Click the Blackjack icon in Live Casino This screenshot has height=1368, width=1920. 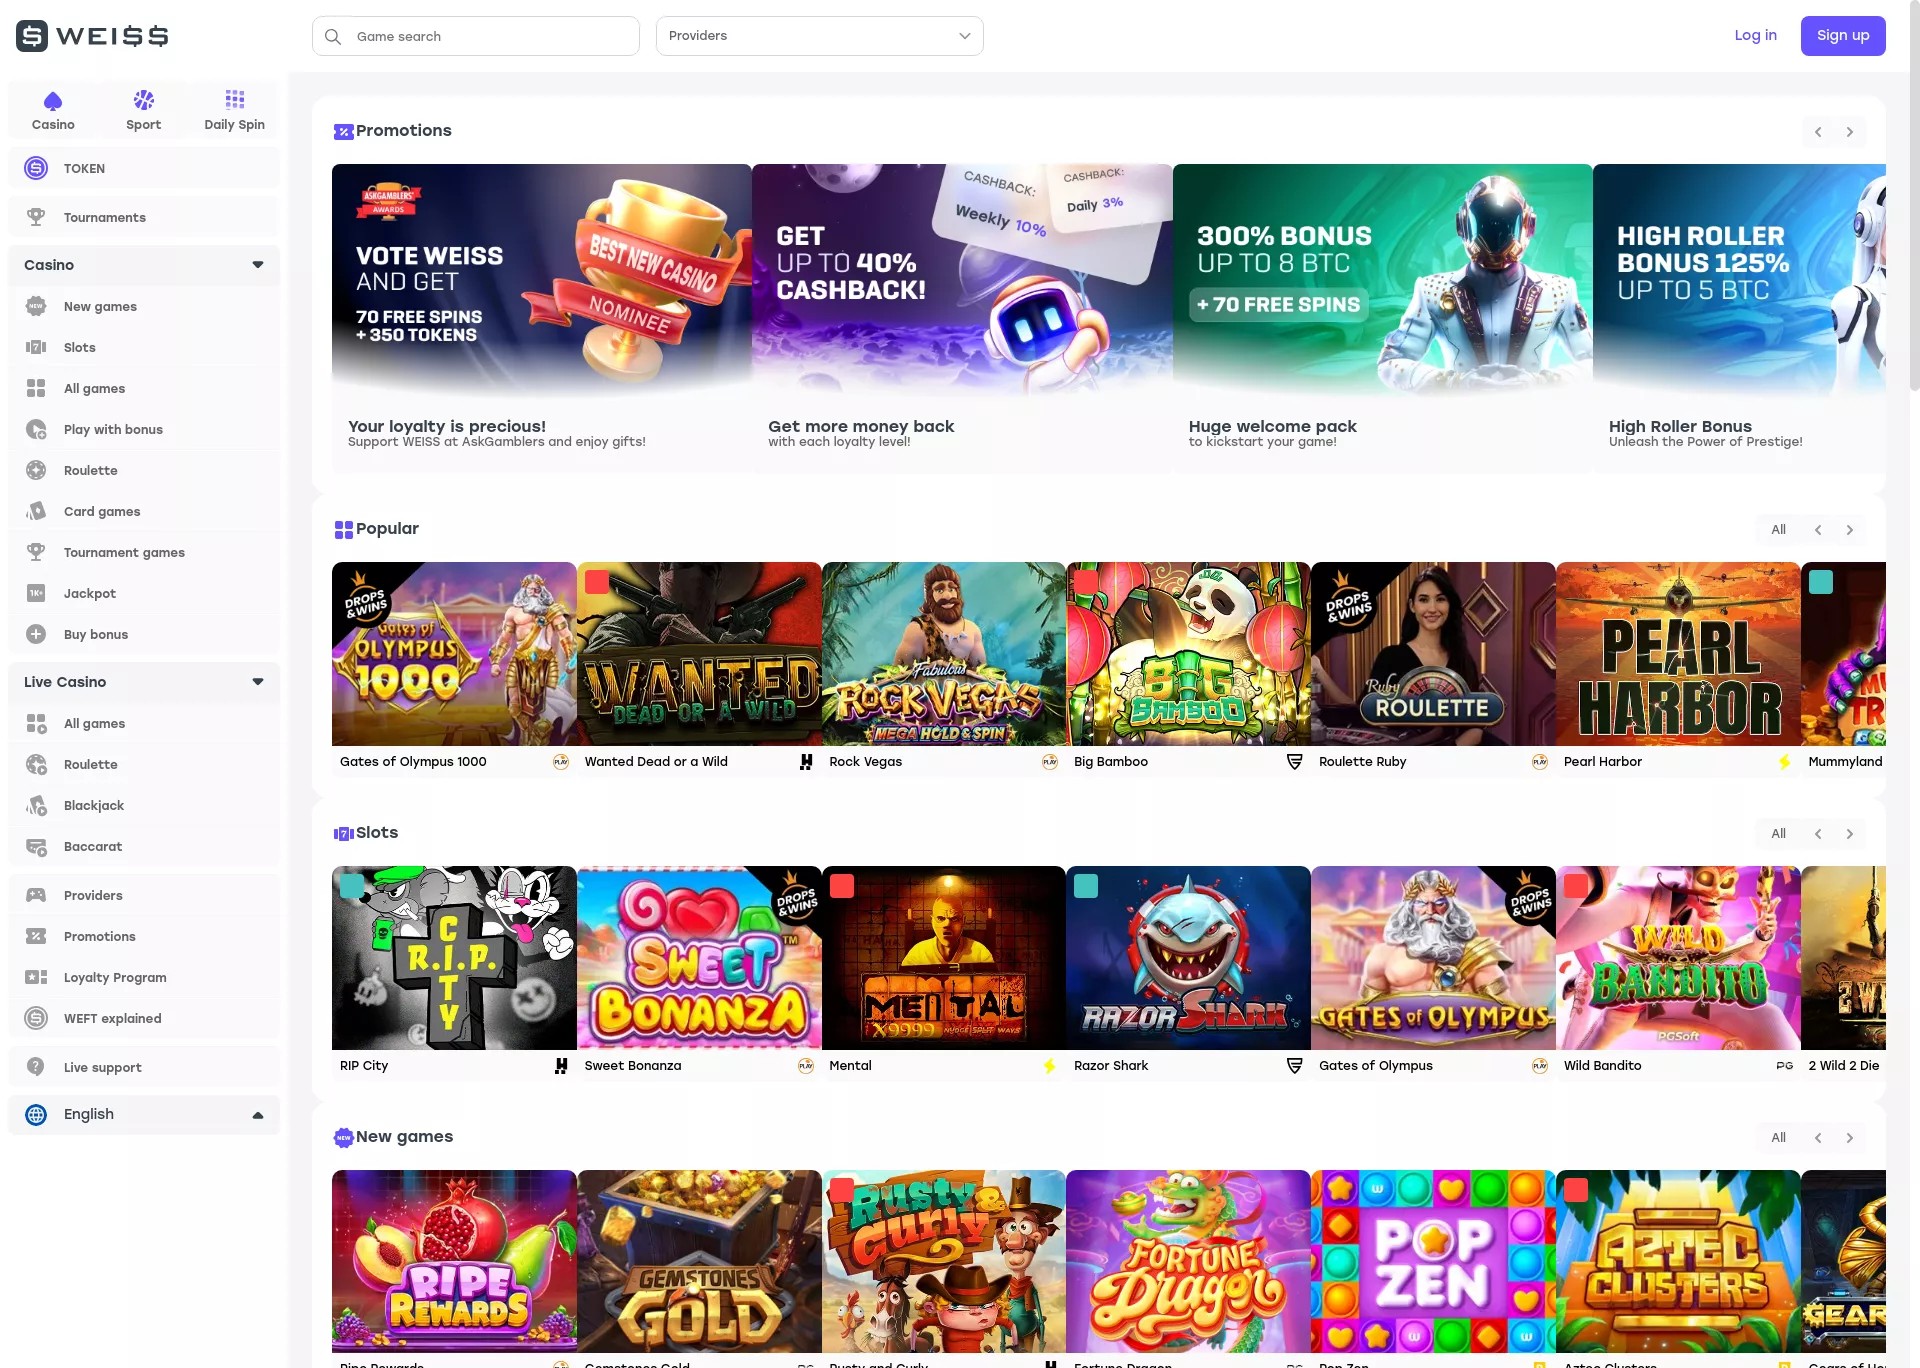coord(36,805)
